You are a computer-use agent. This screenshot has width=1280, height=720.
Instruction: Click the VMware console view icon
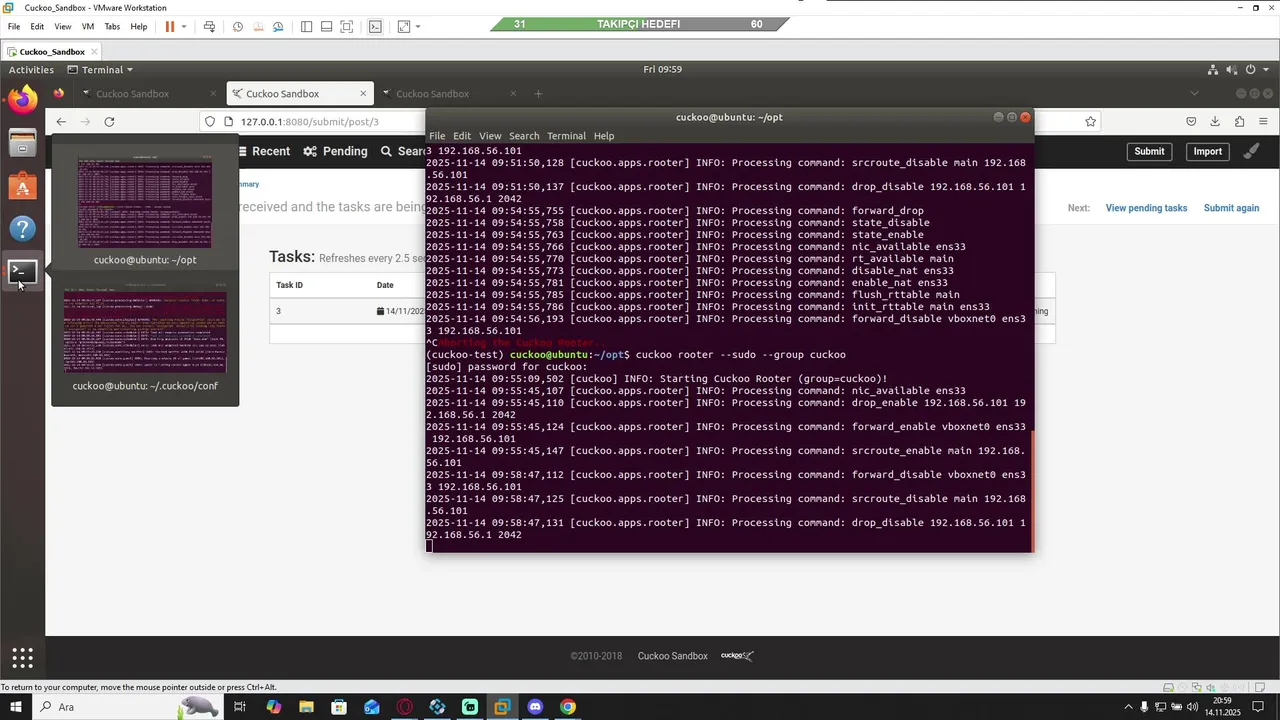(x=375, y=26)
